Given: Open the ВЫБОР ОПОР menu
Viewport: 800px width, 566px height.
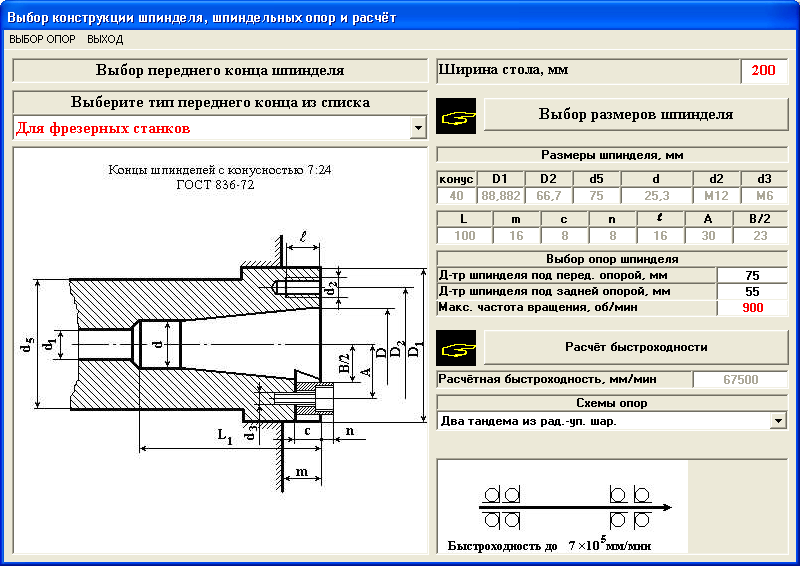Looking at the screenshot, I should [x=42, y=39].
